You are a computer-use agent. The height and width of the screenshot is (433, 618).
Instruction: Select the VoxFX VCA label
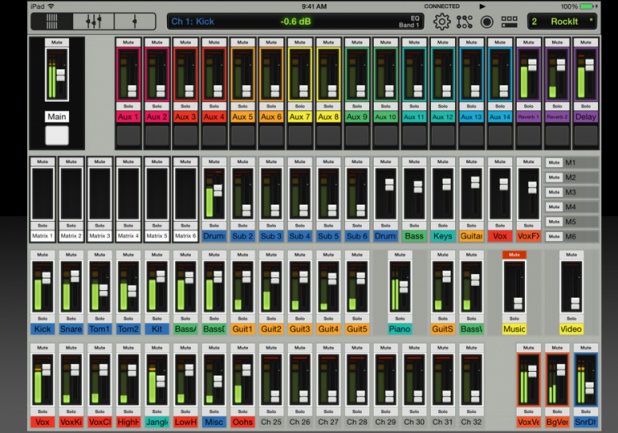pyautogui.click(x=528, y=236)
